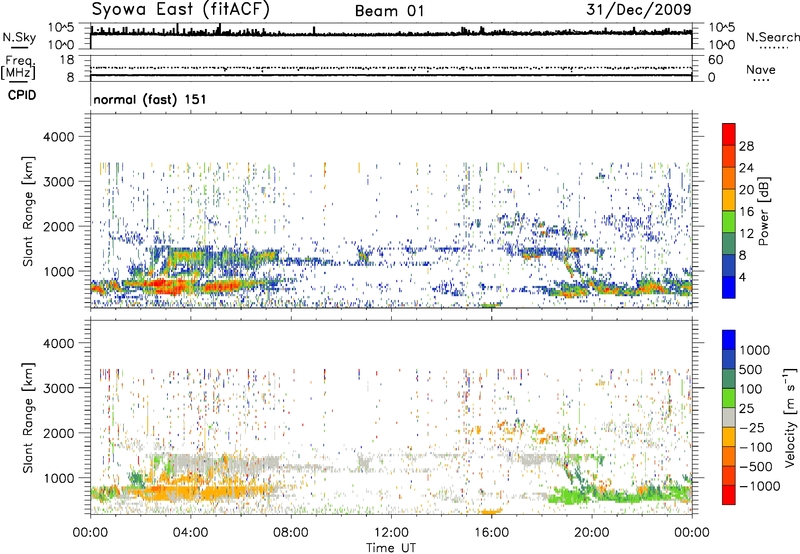Click the "Nave" legend label
This screenshot has height=554, width=800.
point(761,69)
